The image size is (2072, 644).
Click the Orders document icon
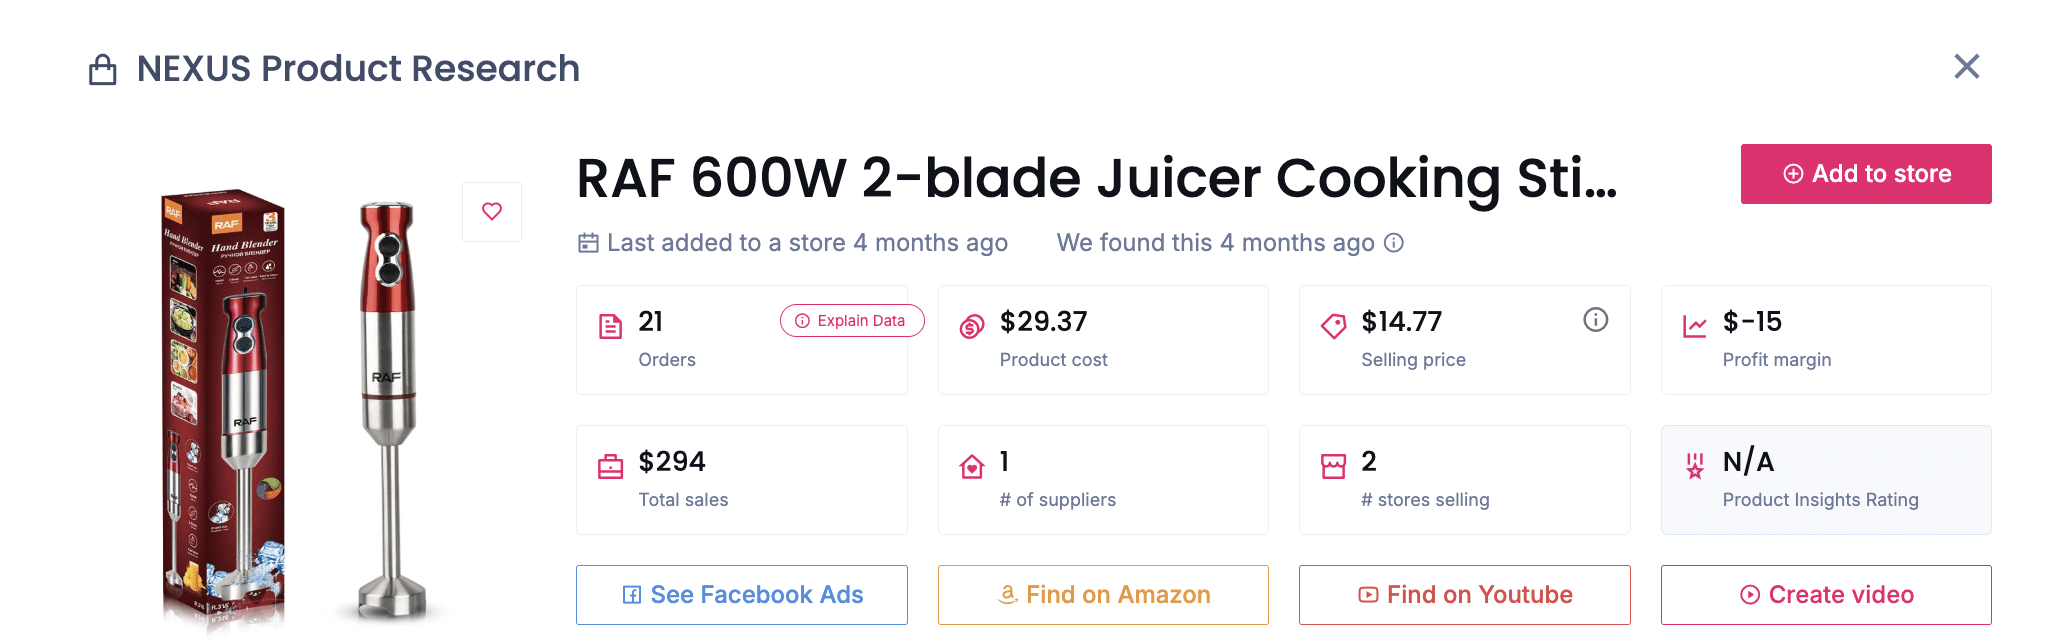coord(610,327)
